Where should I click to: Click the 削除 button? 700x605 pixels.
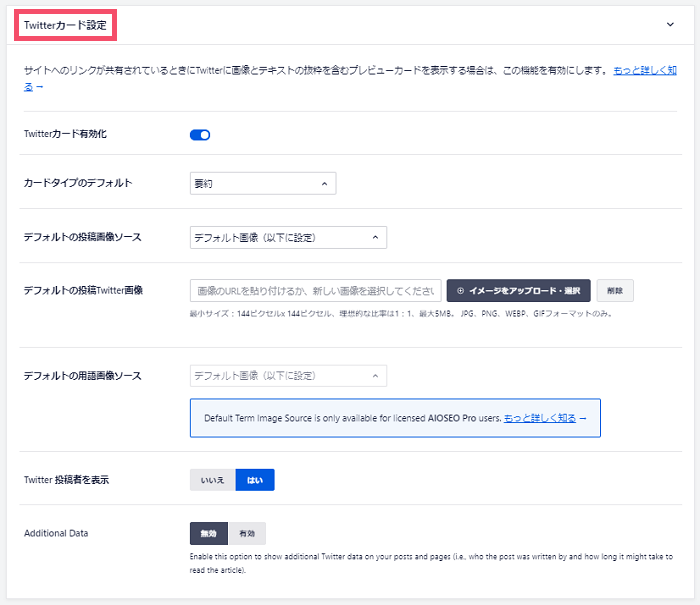coord(615,291)
